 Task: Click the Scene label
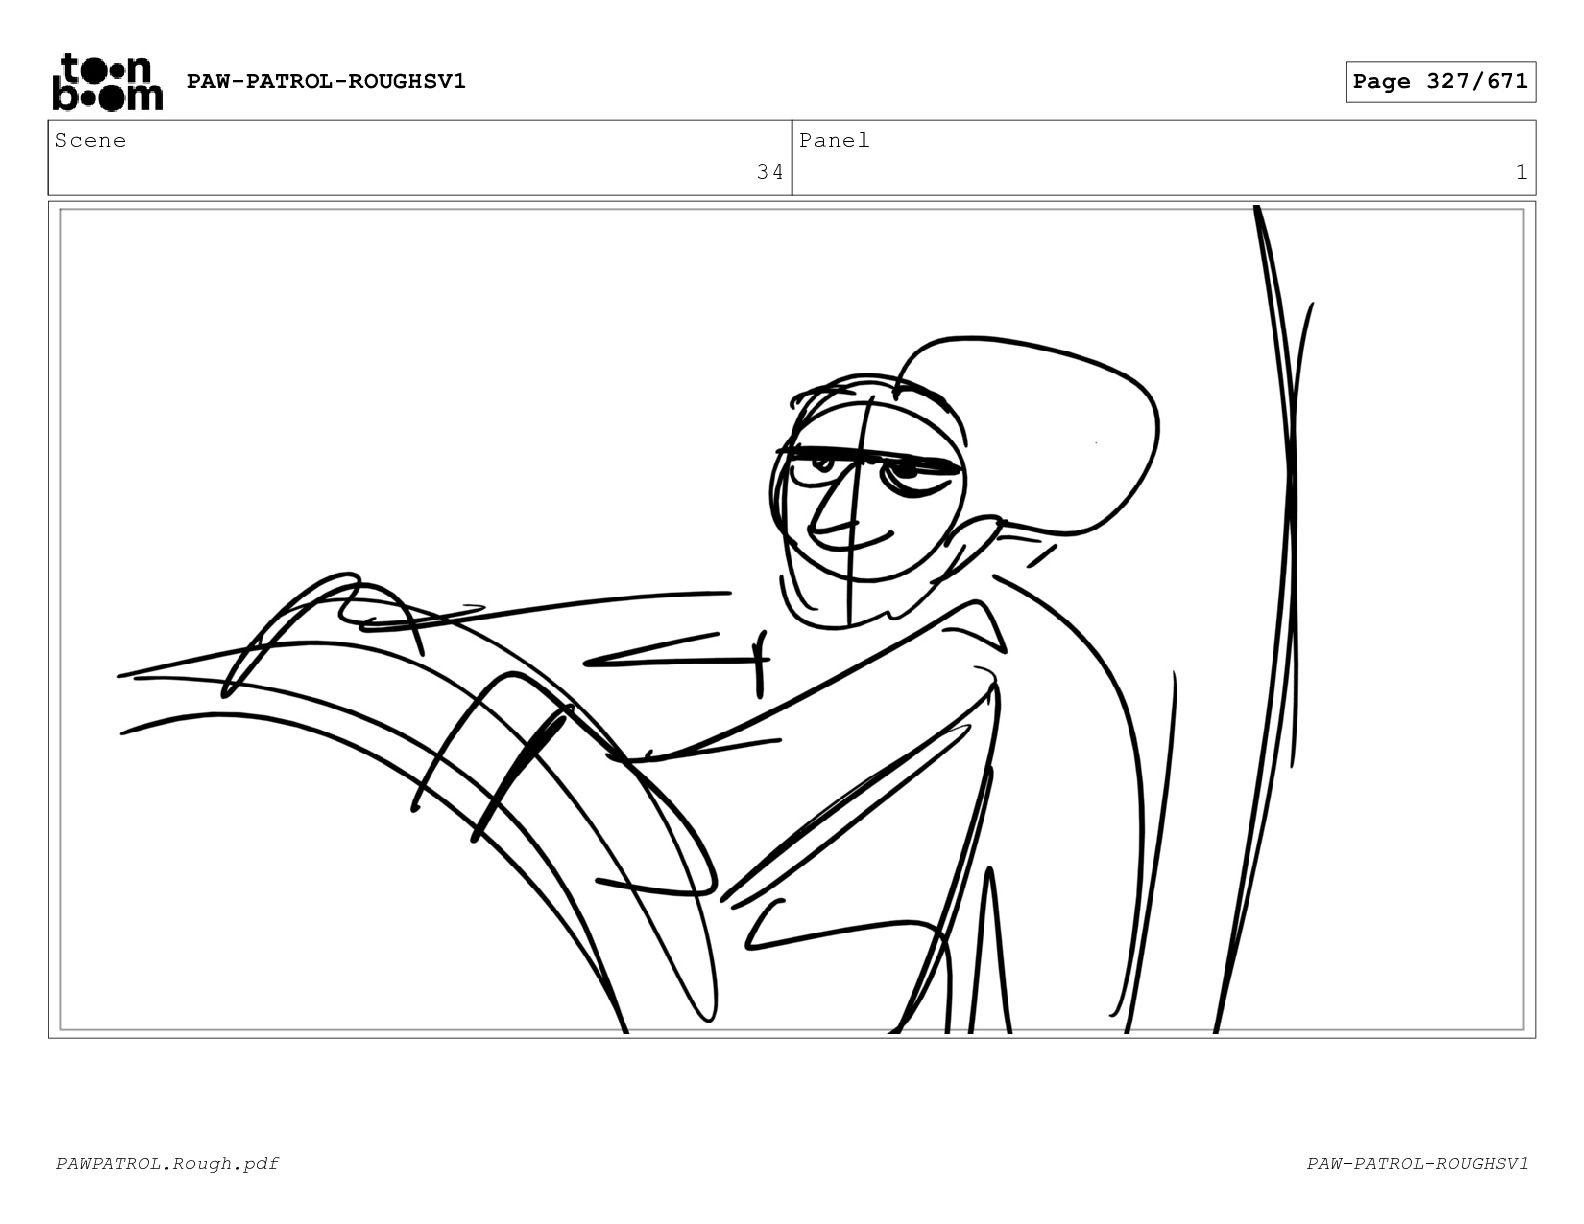(91, 141)
